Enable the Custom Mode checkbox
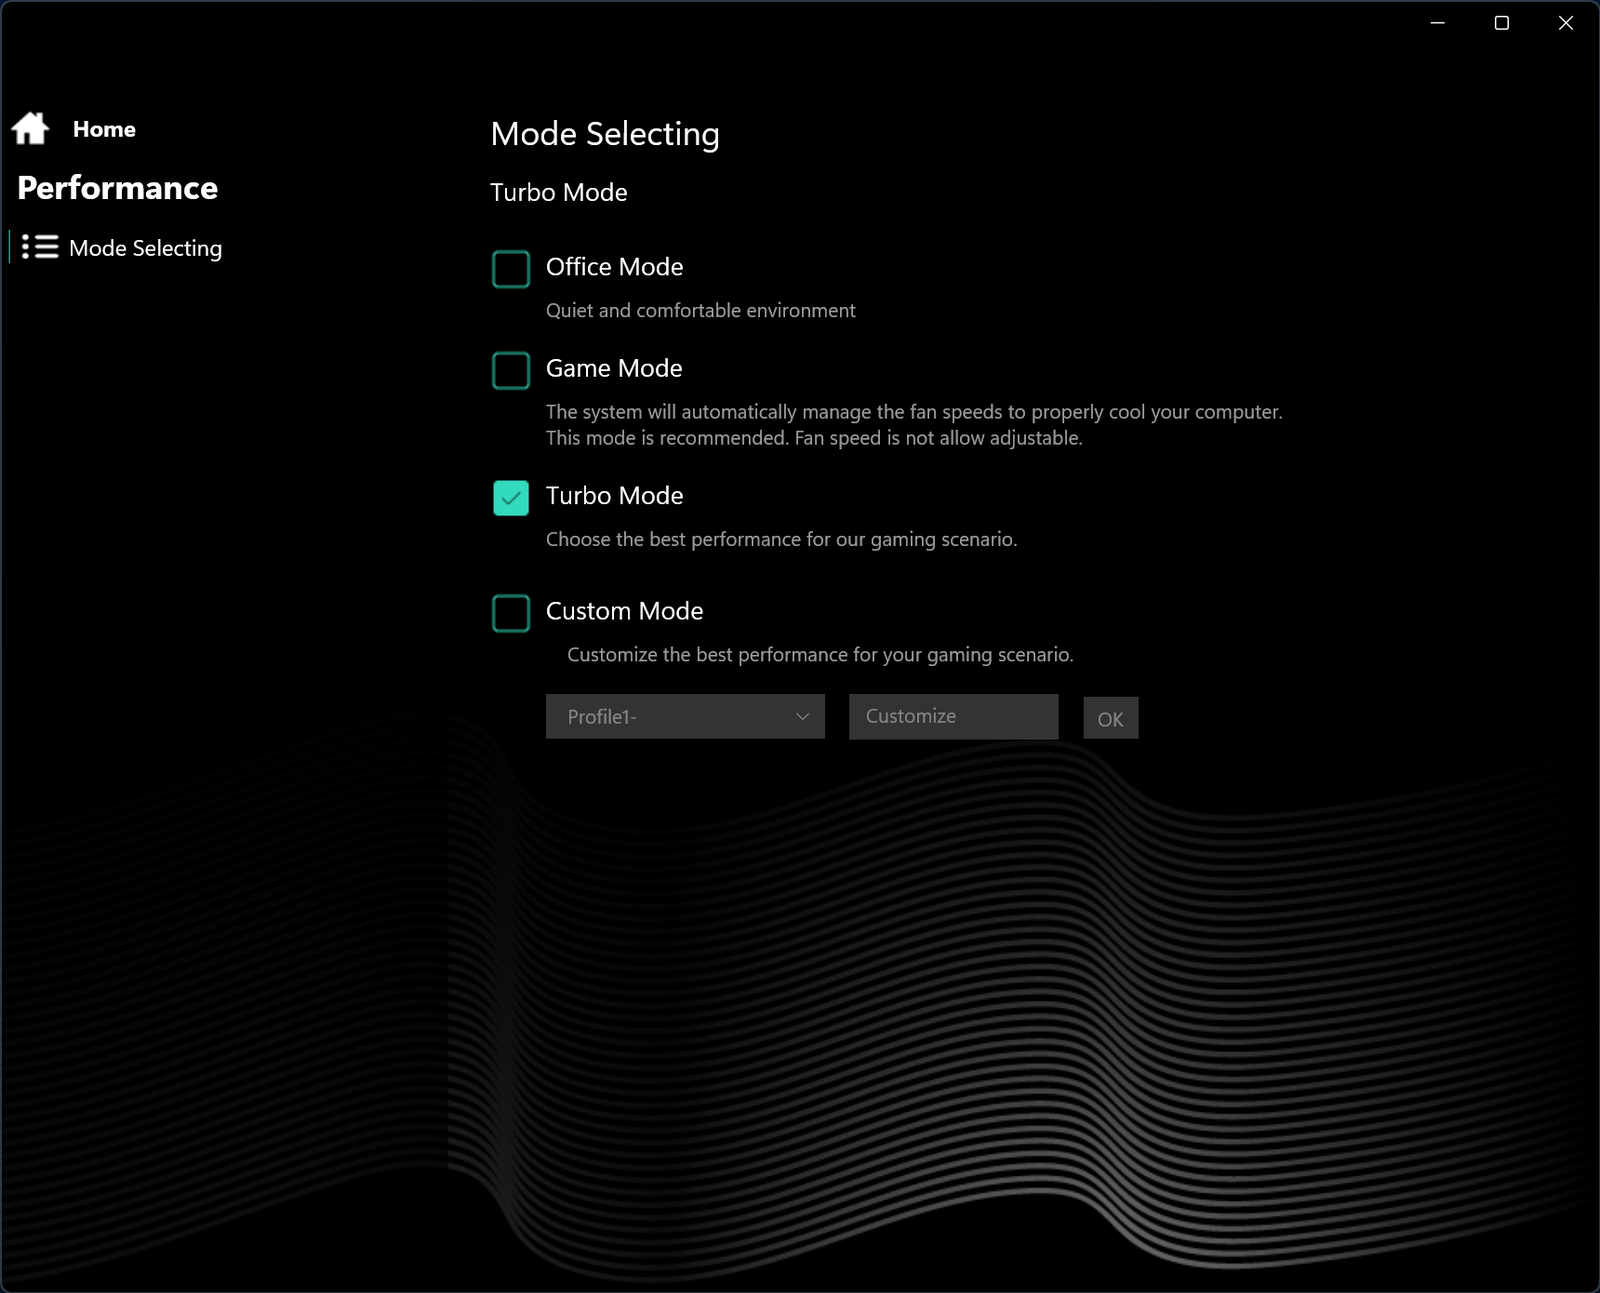The height and width of the screenshot is (1293, 1600). click(511, 613)
